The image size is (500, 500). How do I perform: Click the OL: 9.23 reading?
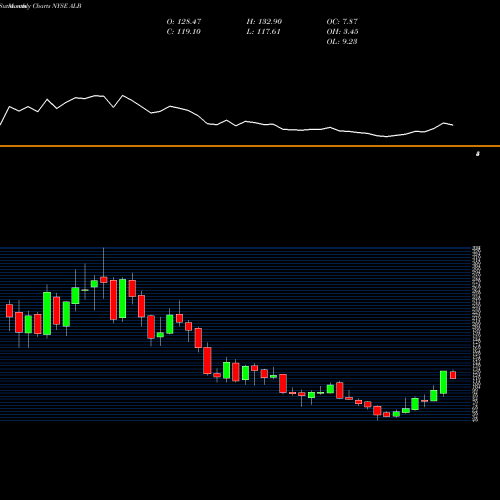(342, 42)
